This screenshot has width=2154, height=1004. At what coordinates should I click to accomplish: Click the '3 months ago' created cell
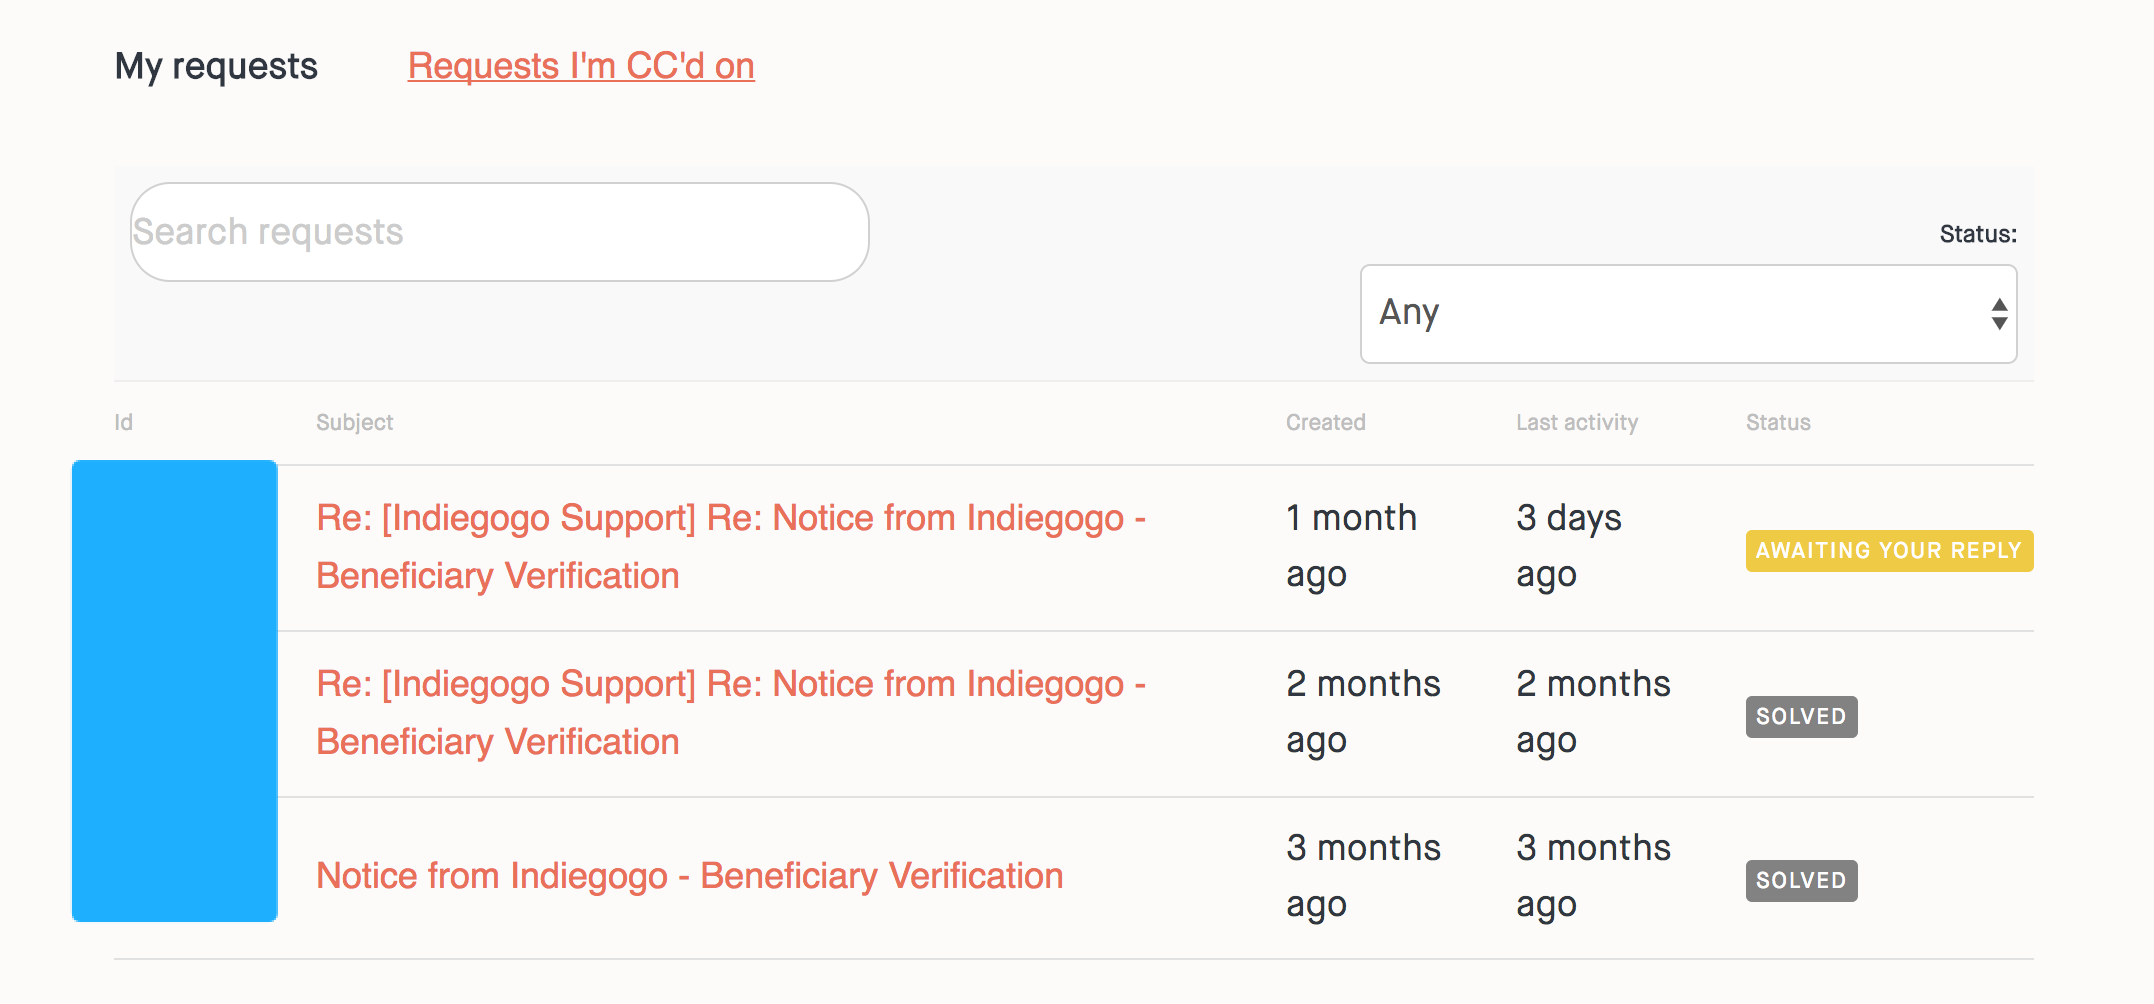coord(1363,877)
